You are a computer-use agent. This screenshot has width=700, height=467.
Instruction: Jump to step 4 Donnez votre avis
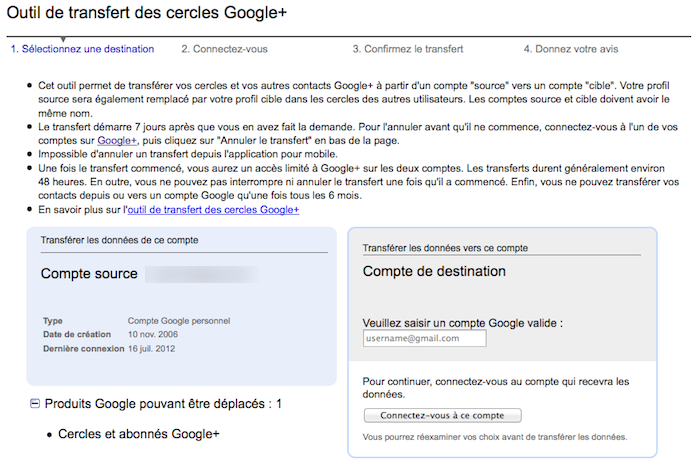pyautogui.click(x=570, y=49)
